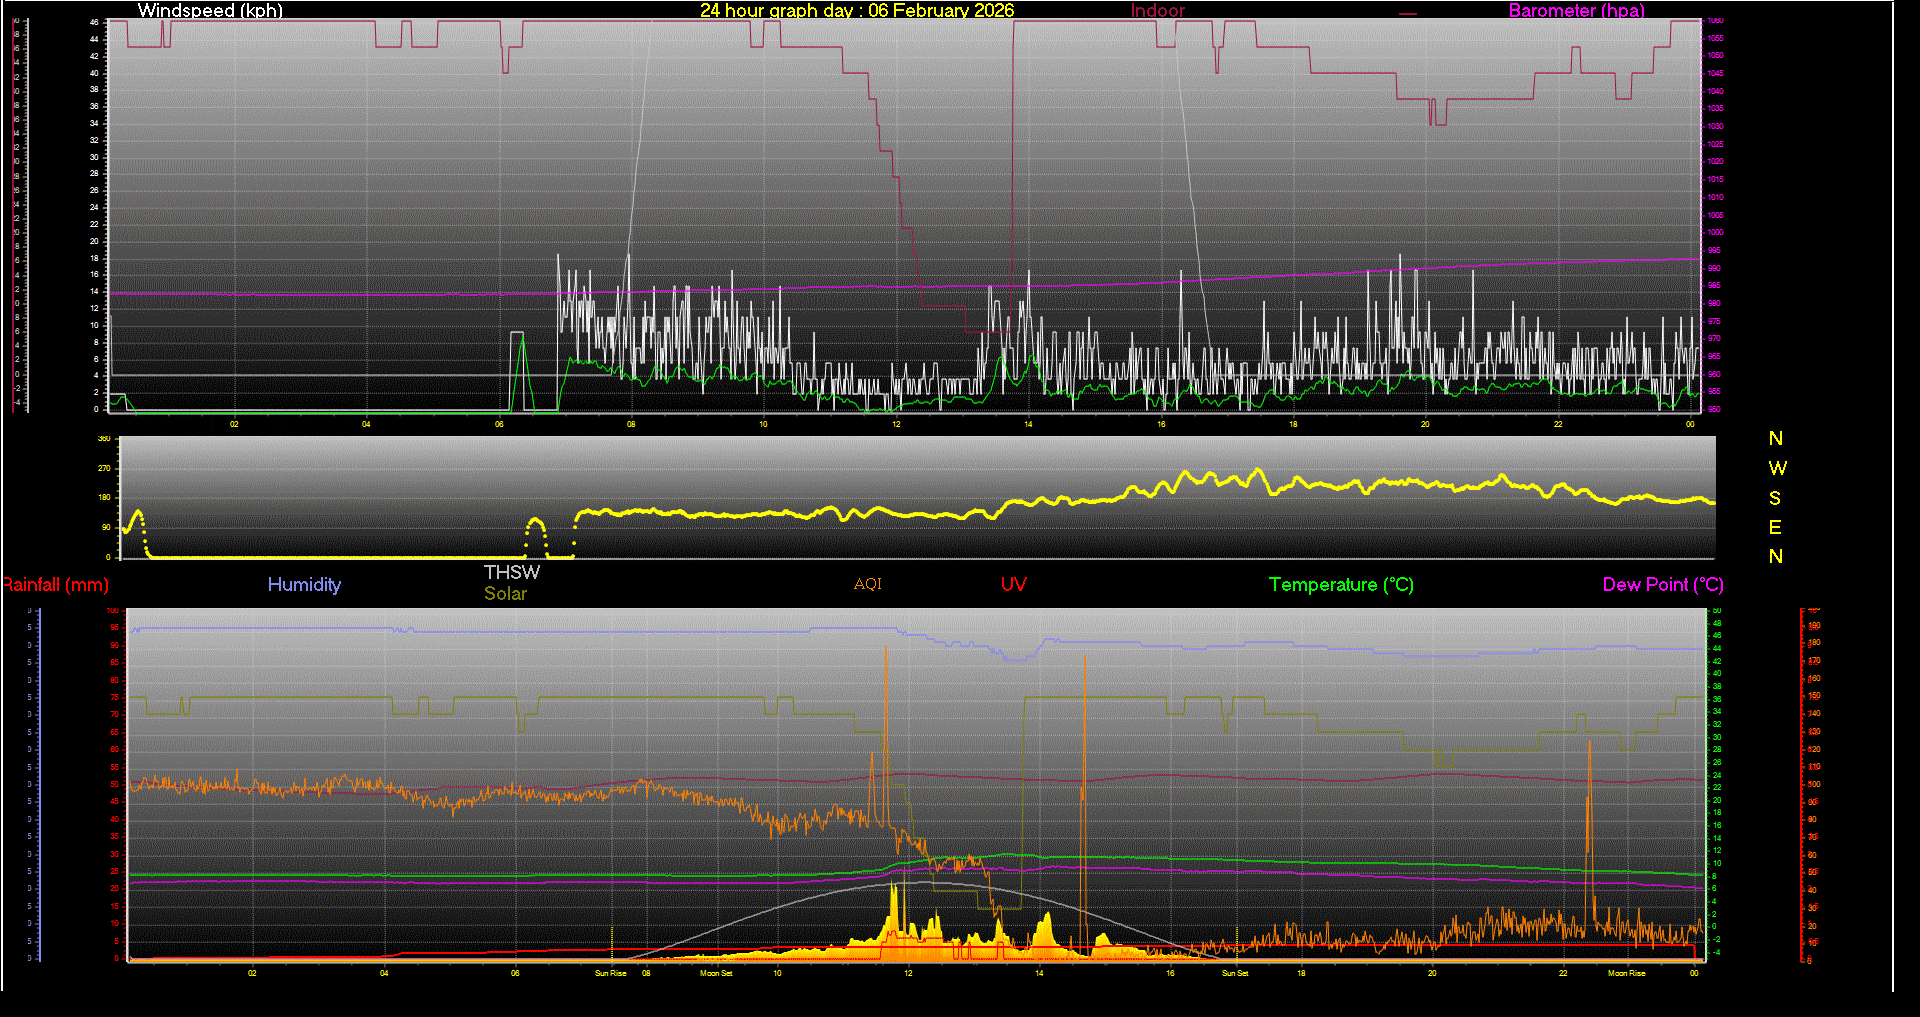This screenshot has width=1920, height=1017.
Task: Click the Rainfall (mm) legend label
Action: 56,585
